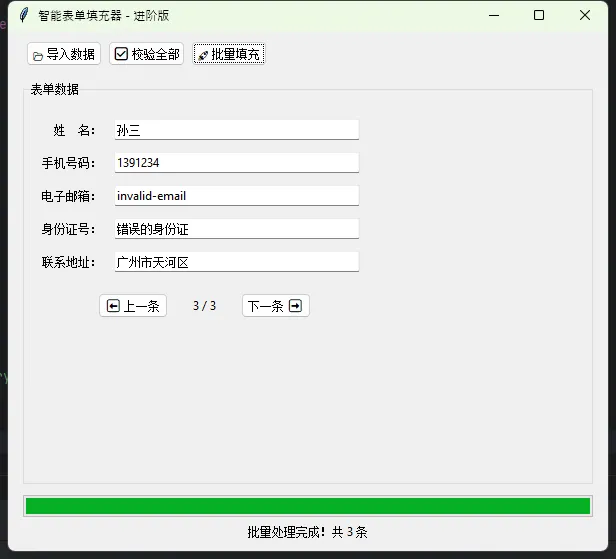Image resolution: width=616 pixels, height=559 pixels.
Task: Click the 手机号码 field label
Action: click(68, 163)
